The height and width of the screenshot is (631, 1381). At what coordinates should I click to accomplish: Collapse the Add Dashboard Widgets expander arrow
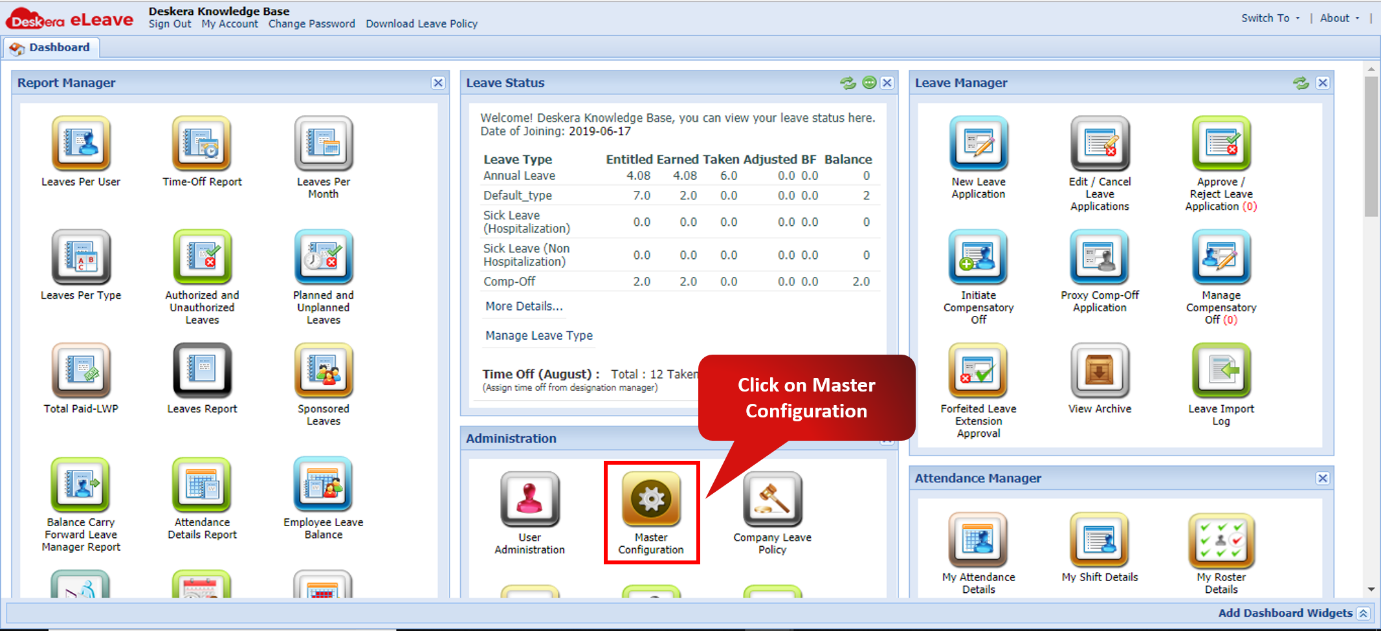[1363, 613]
